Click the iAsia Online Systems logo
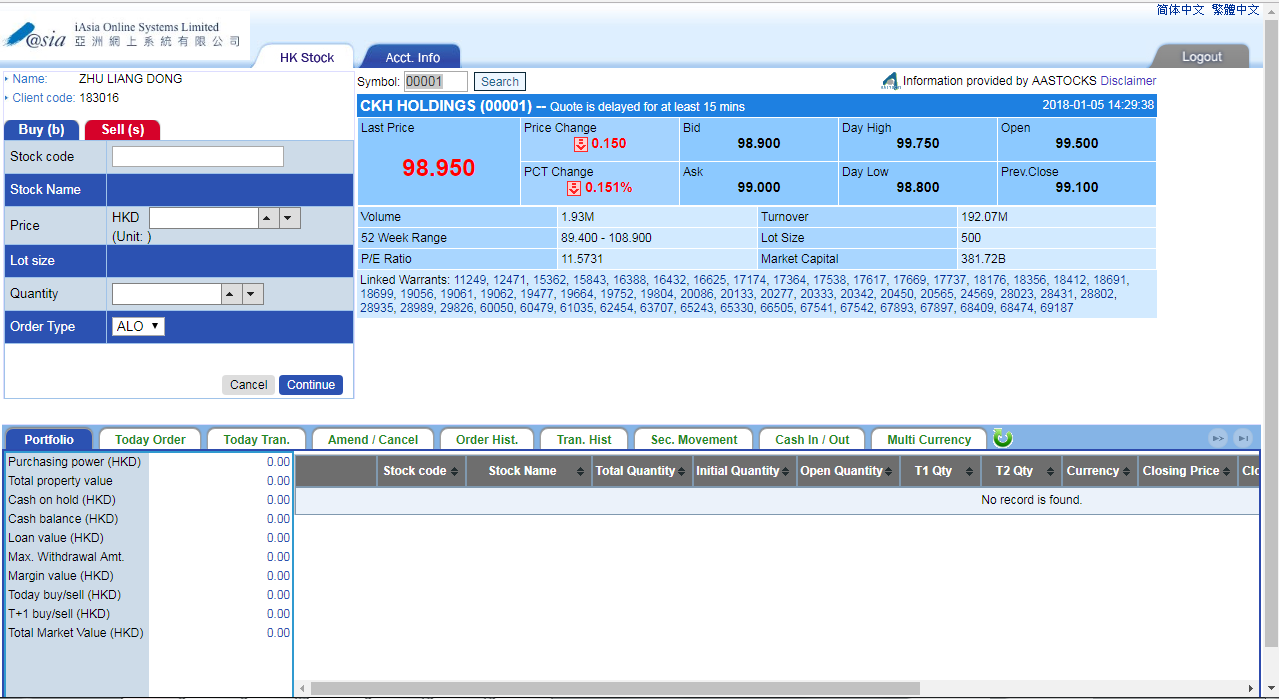This screenshot has width=1279, height=699. click(125, 35)
